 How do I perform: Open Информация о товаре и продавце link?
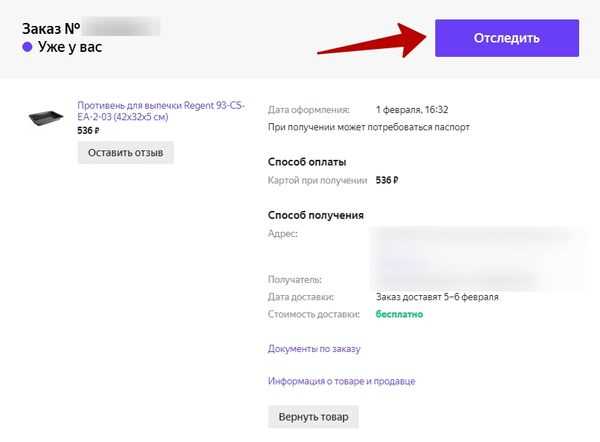(x=341, y=381)
